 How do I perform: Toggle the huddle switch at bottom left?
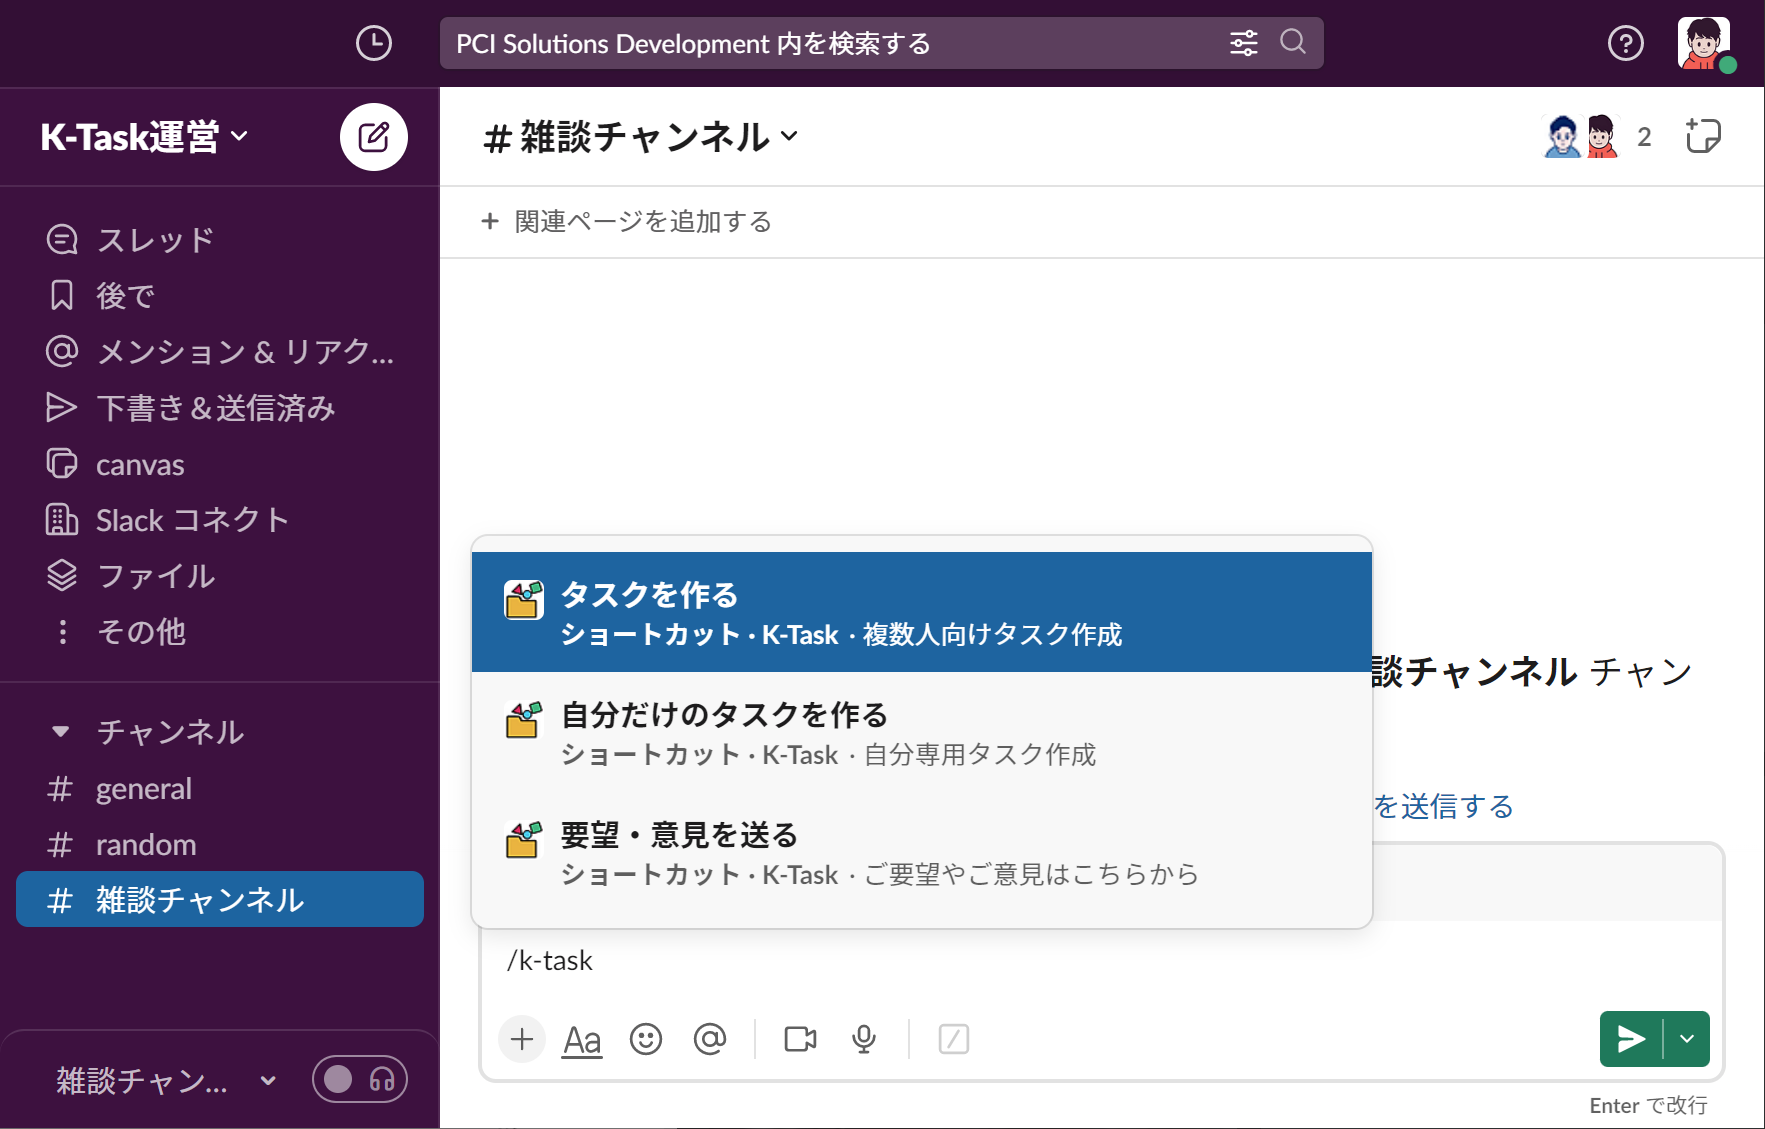pyautogui.click(x=359, y=1079)
